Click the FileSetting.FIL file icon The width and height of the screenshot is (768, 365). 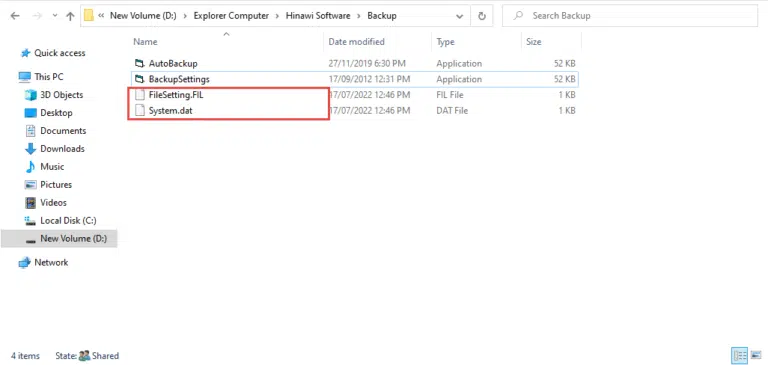(140, 95)
